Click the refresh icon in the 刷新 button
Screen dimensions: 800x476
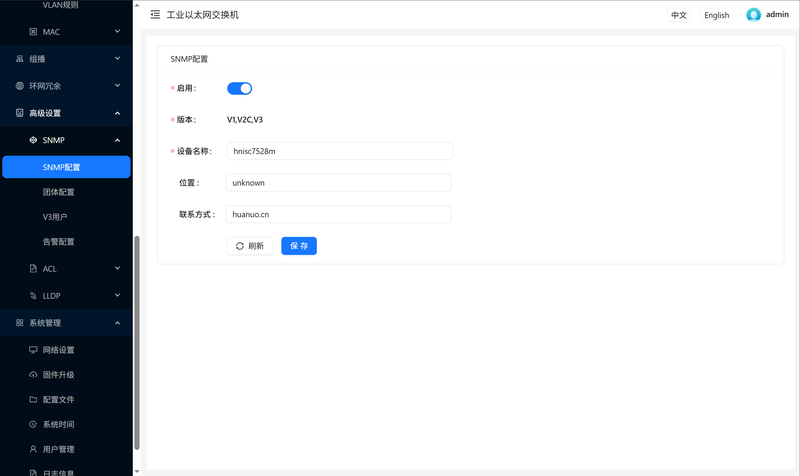tap(240, 246)
